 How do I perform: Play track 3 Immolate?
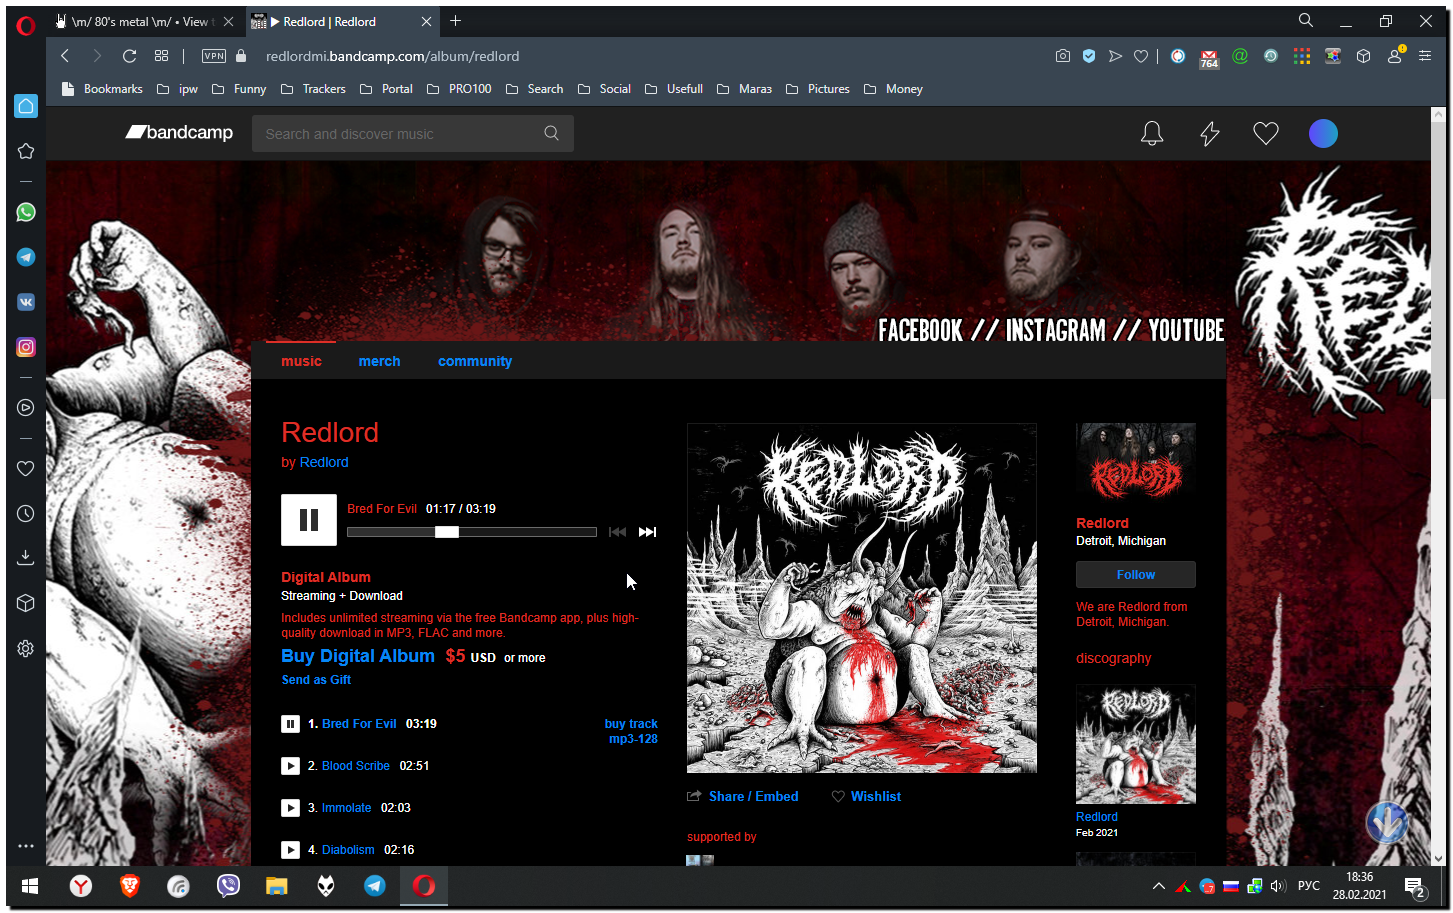click(x=290, y=808)
